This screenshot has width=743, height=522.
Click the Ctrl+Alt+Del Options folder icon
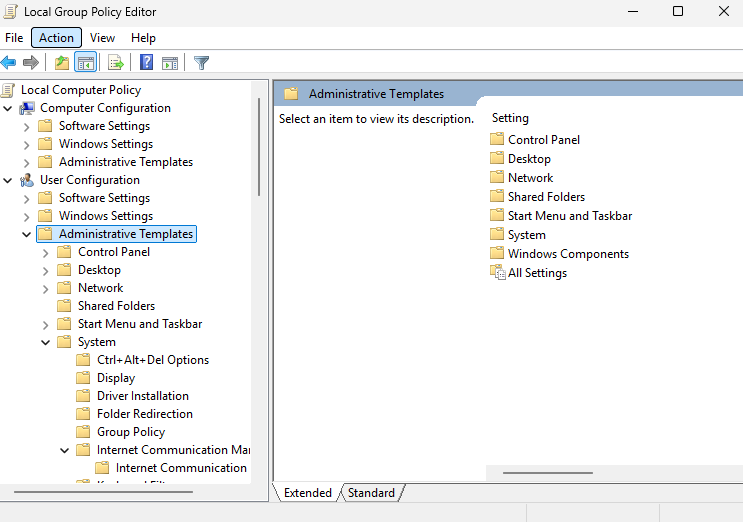83,360
